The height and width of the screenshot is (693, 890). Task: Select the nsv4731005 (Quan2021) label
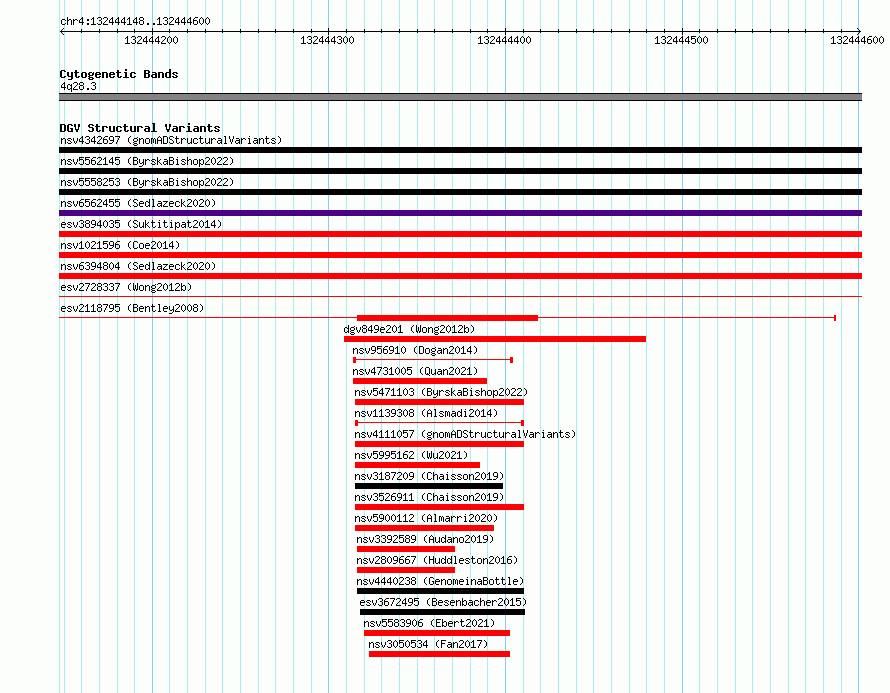[415, 371]
